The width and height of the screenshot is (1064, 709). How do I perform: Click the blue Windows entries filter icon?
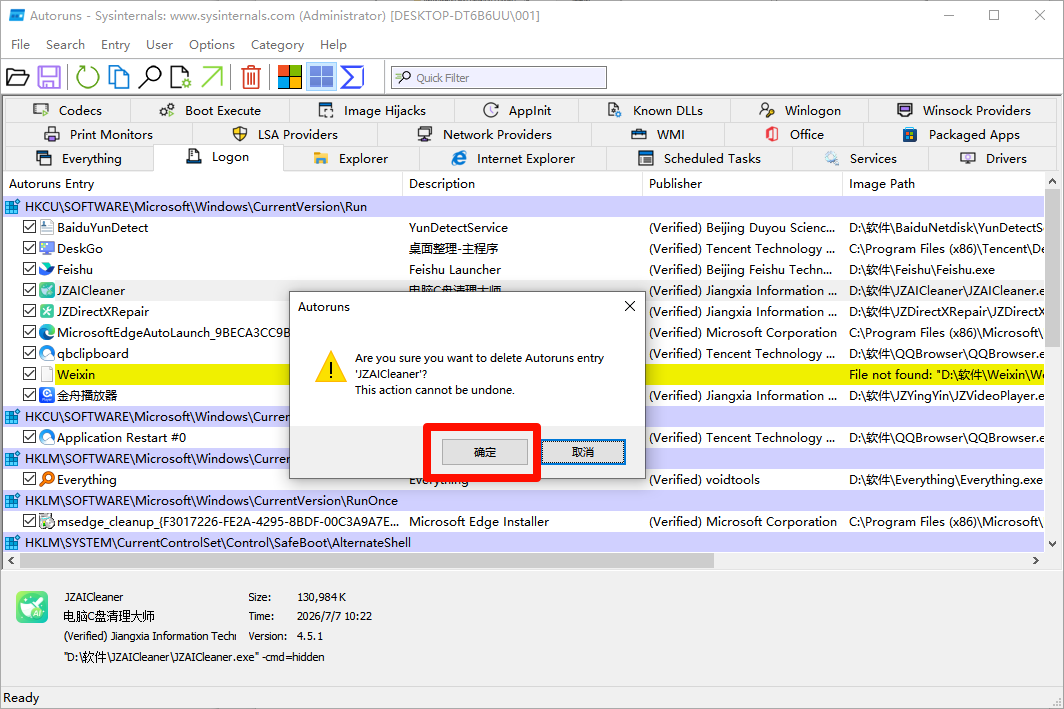pyautogui.click(x=321, y=77)
